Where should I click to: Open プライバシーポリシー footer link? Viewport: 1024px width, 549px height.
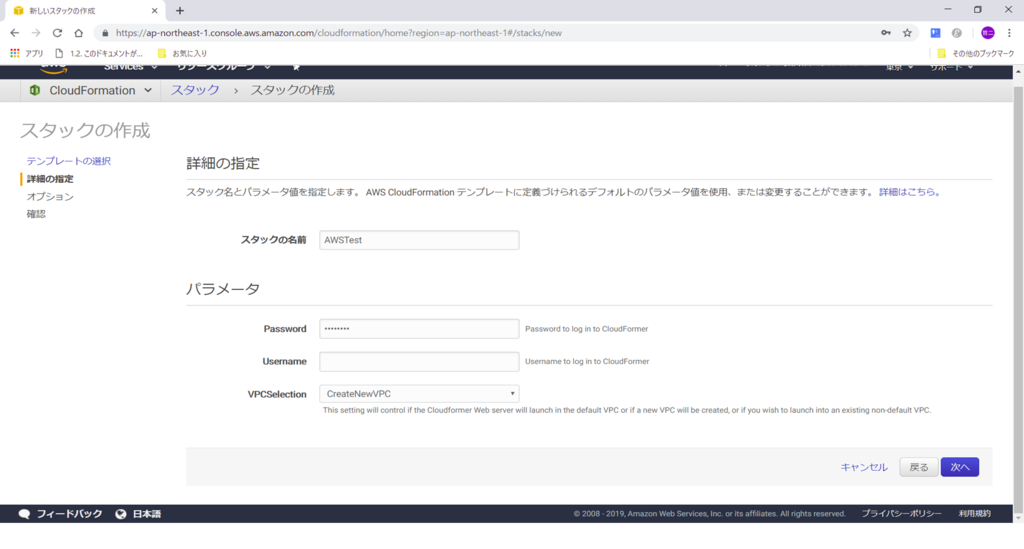(x=901, y=514)
